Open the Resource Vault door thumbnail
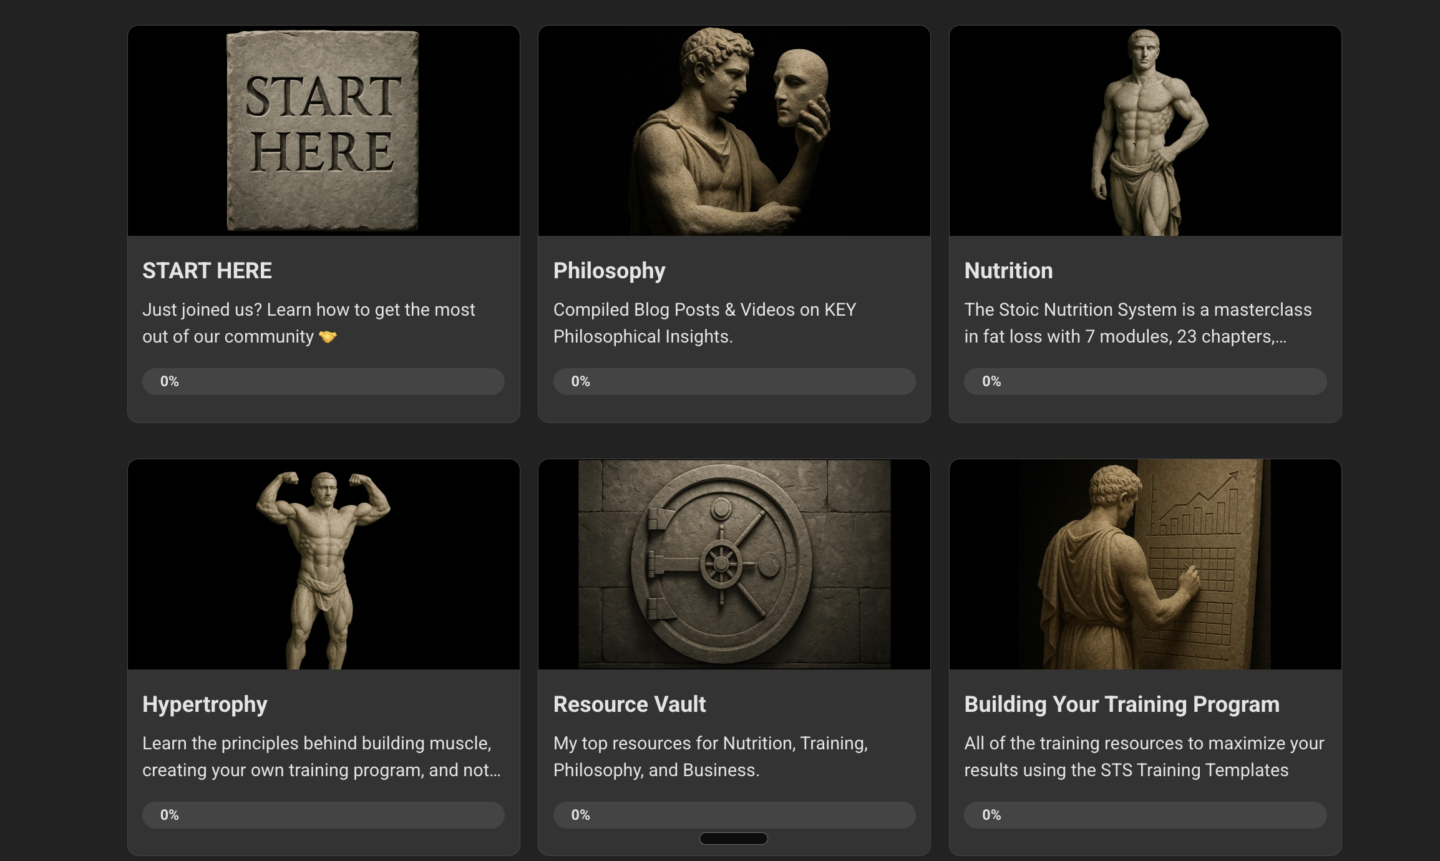Viewport: 1440px width, 861px height. coord(734,564)
